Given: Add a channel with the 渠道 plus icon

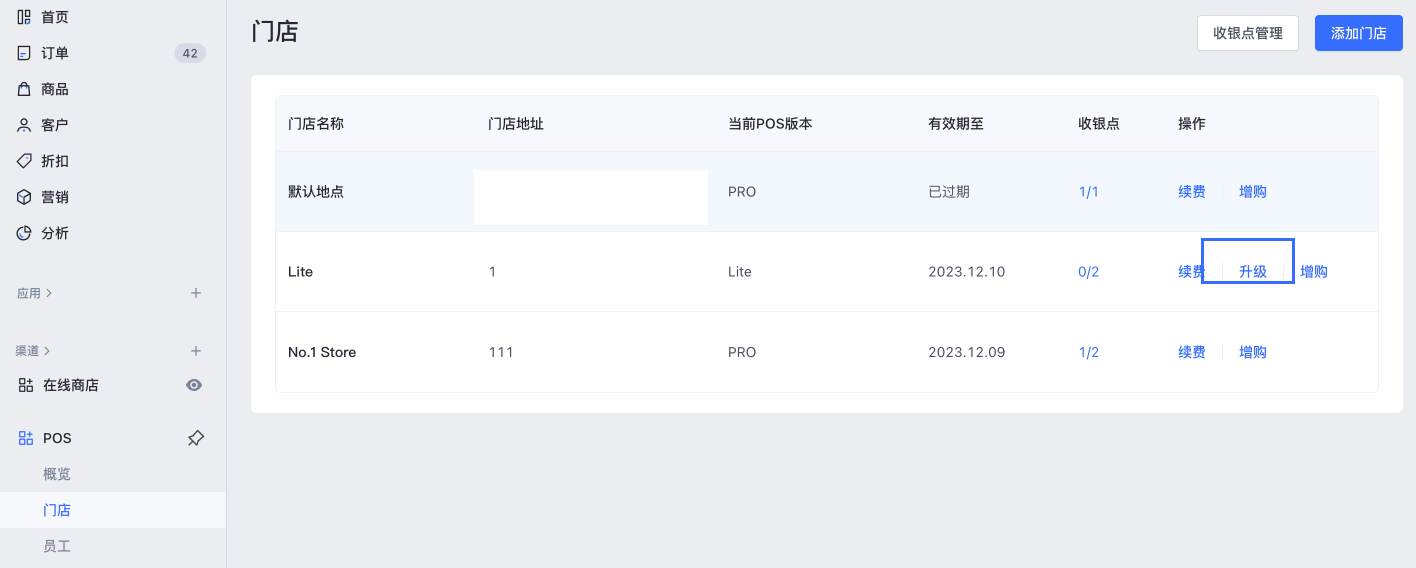Looking at the screenshot, I should (x=196, y=351).
